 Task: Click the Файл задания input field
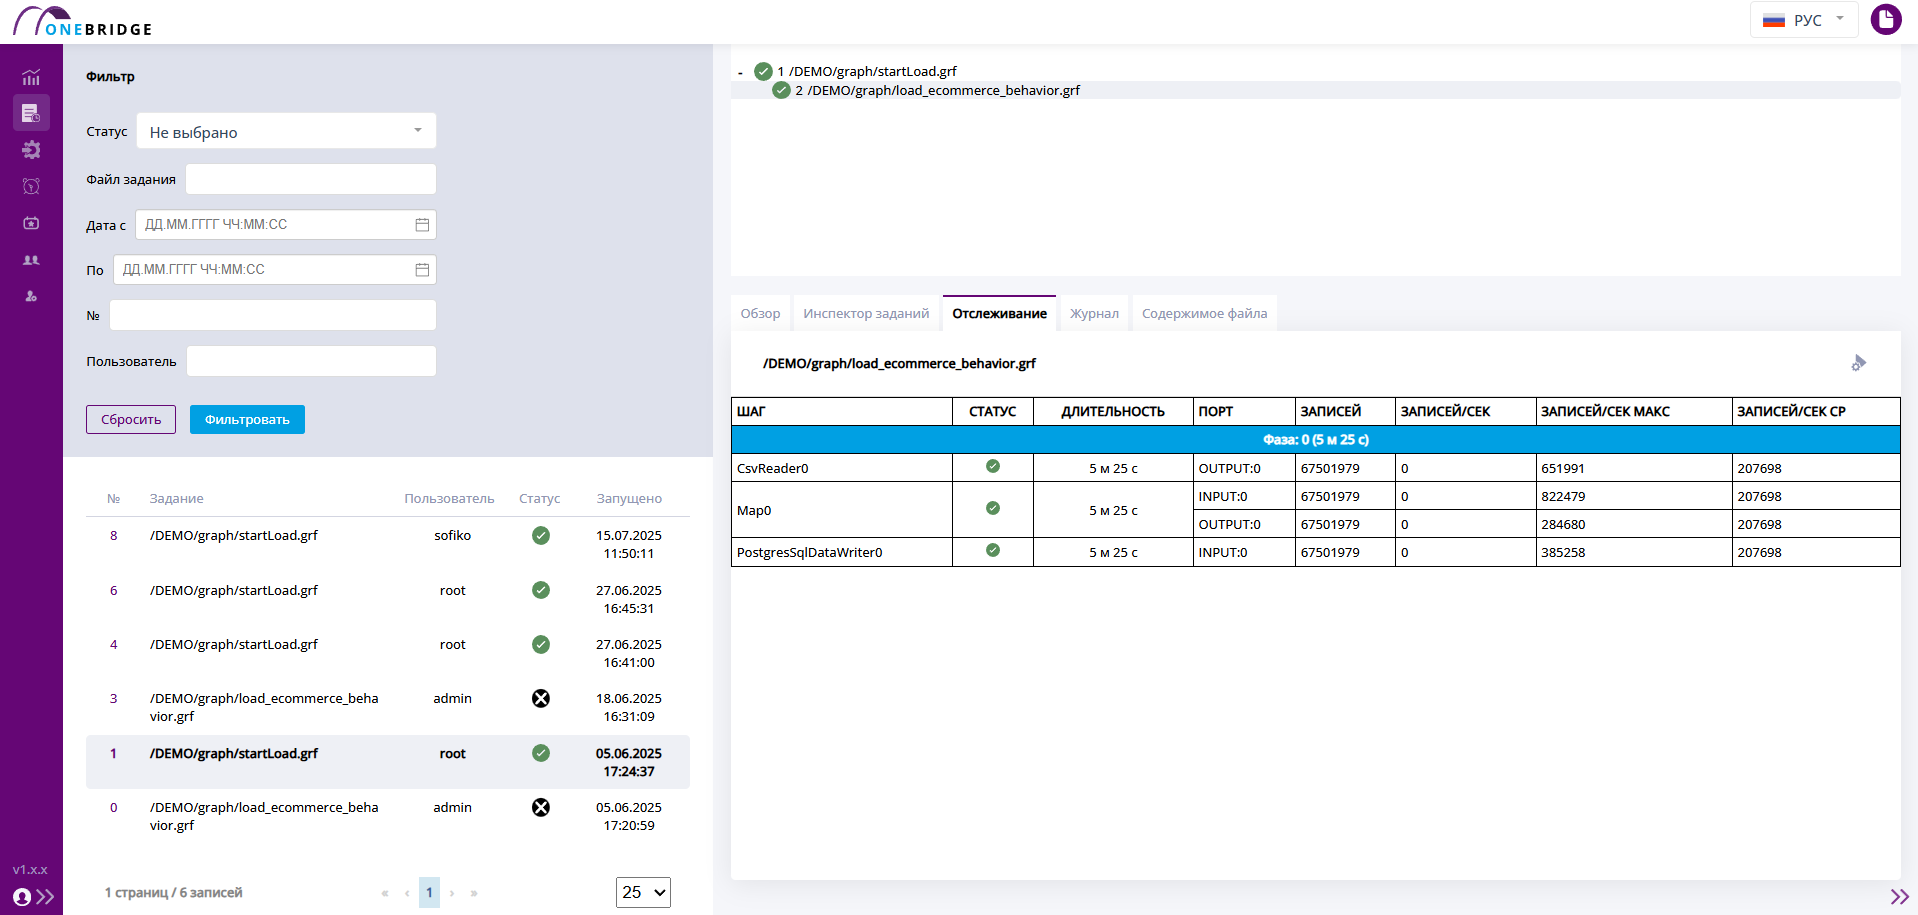pos(311,179)
